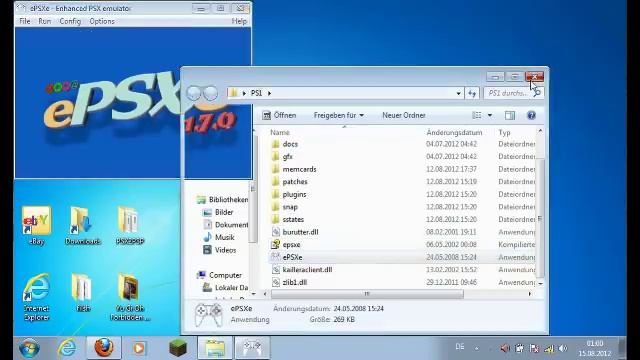The width and height of the screenshot is (640, 360).
Task: Open view options dropdown arrow in Explorer
Action: (x=490, y=116)
